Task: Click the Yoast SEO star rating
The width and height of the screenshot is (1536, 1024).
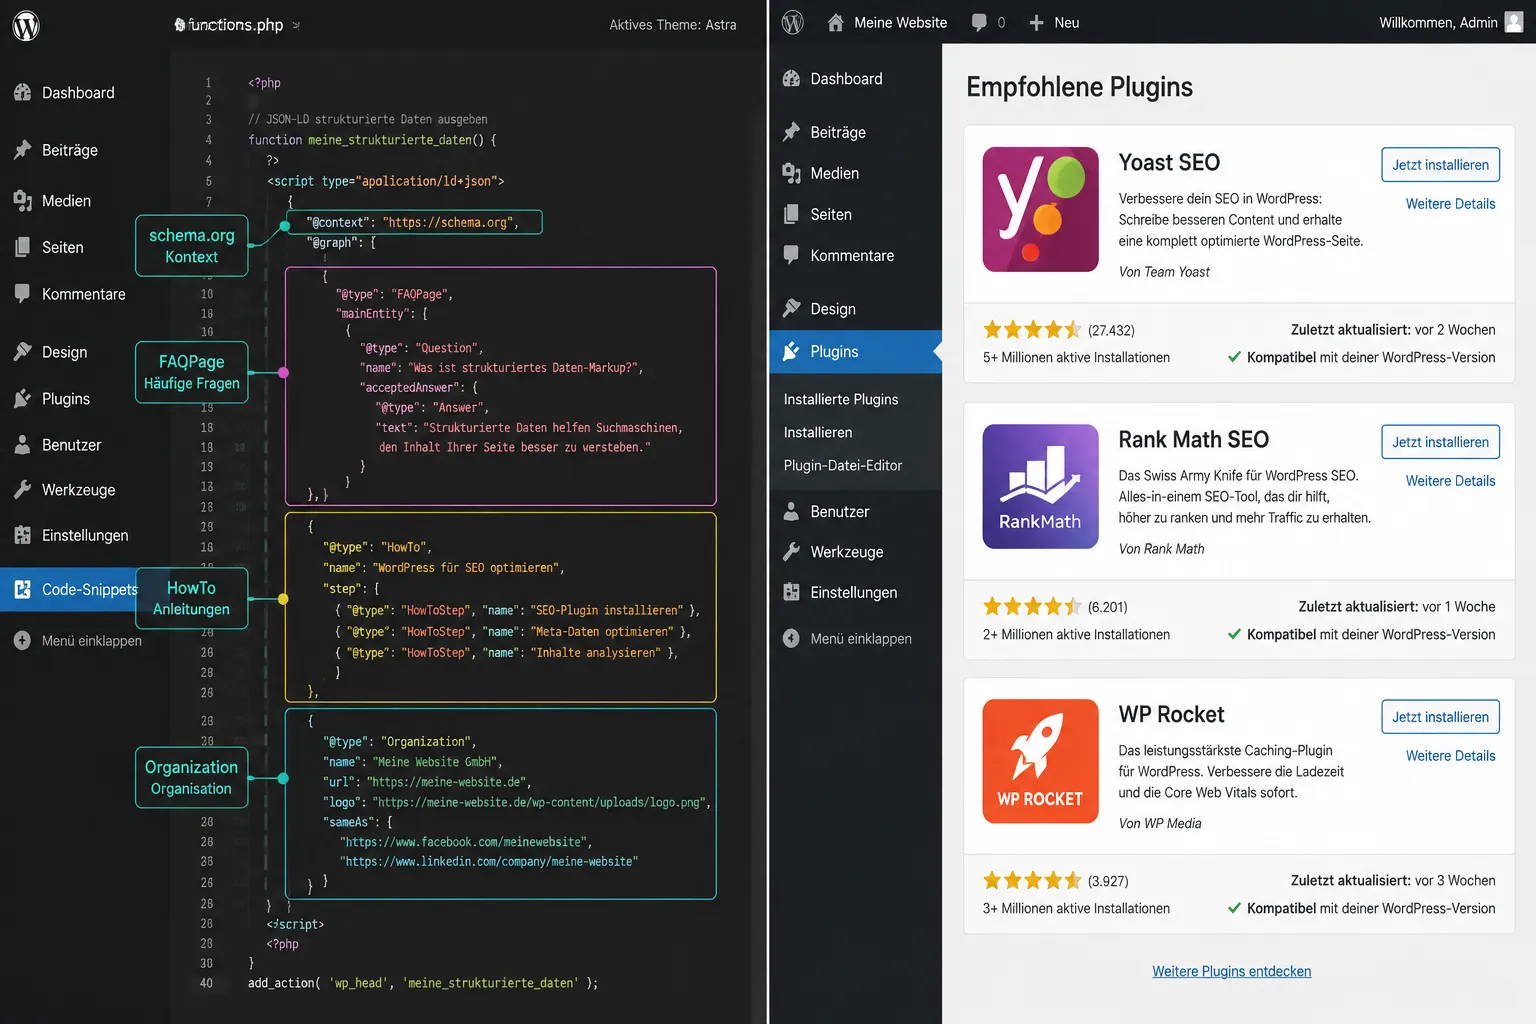Action: [1031, 330]
